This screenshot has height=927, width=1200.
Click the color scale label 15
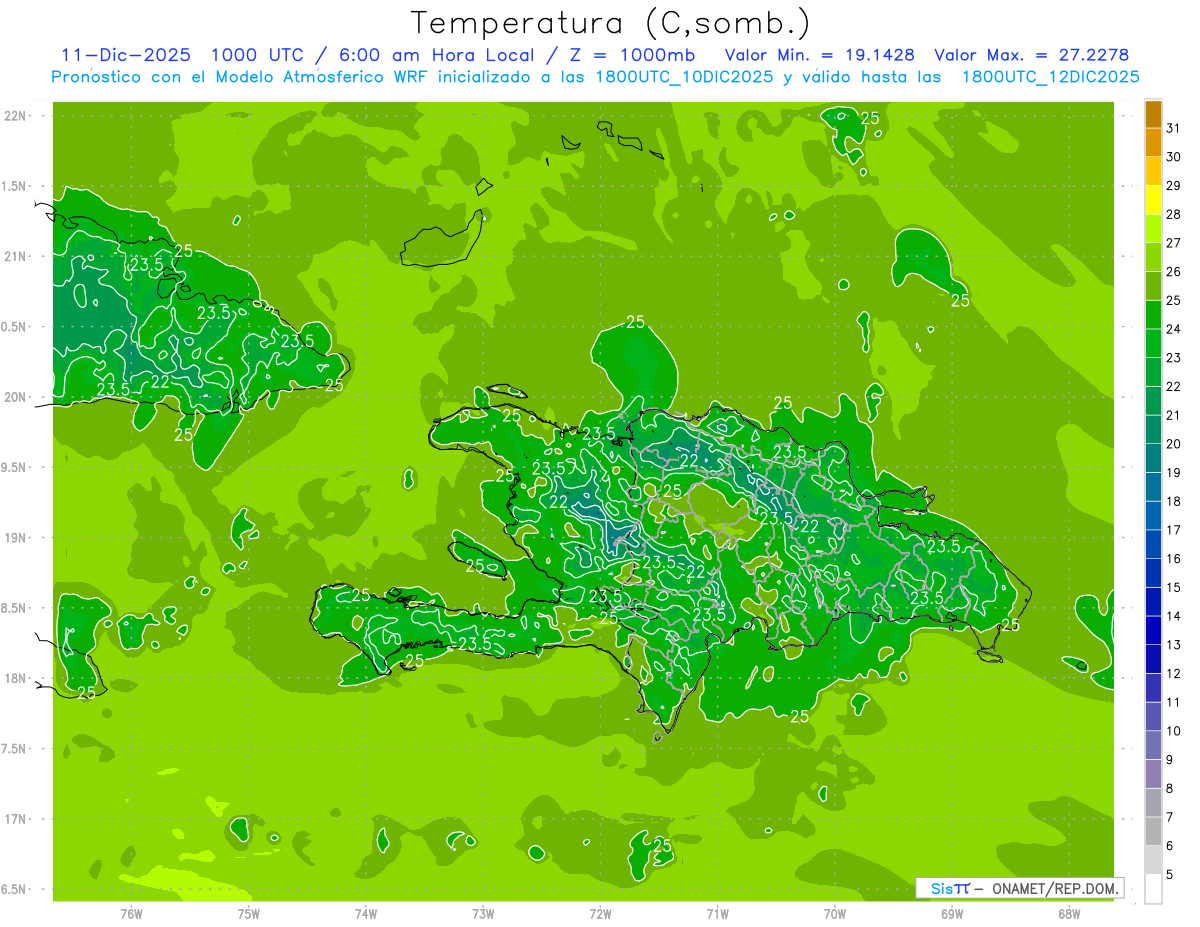coord(1175,588)
